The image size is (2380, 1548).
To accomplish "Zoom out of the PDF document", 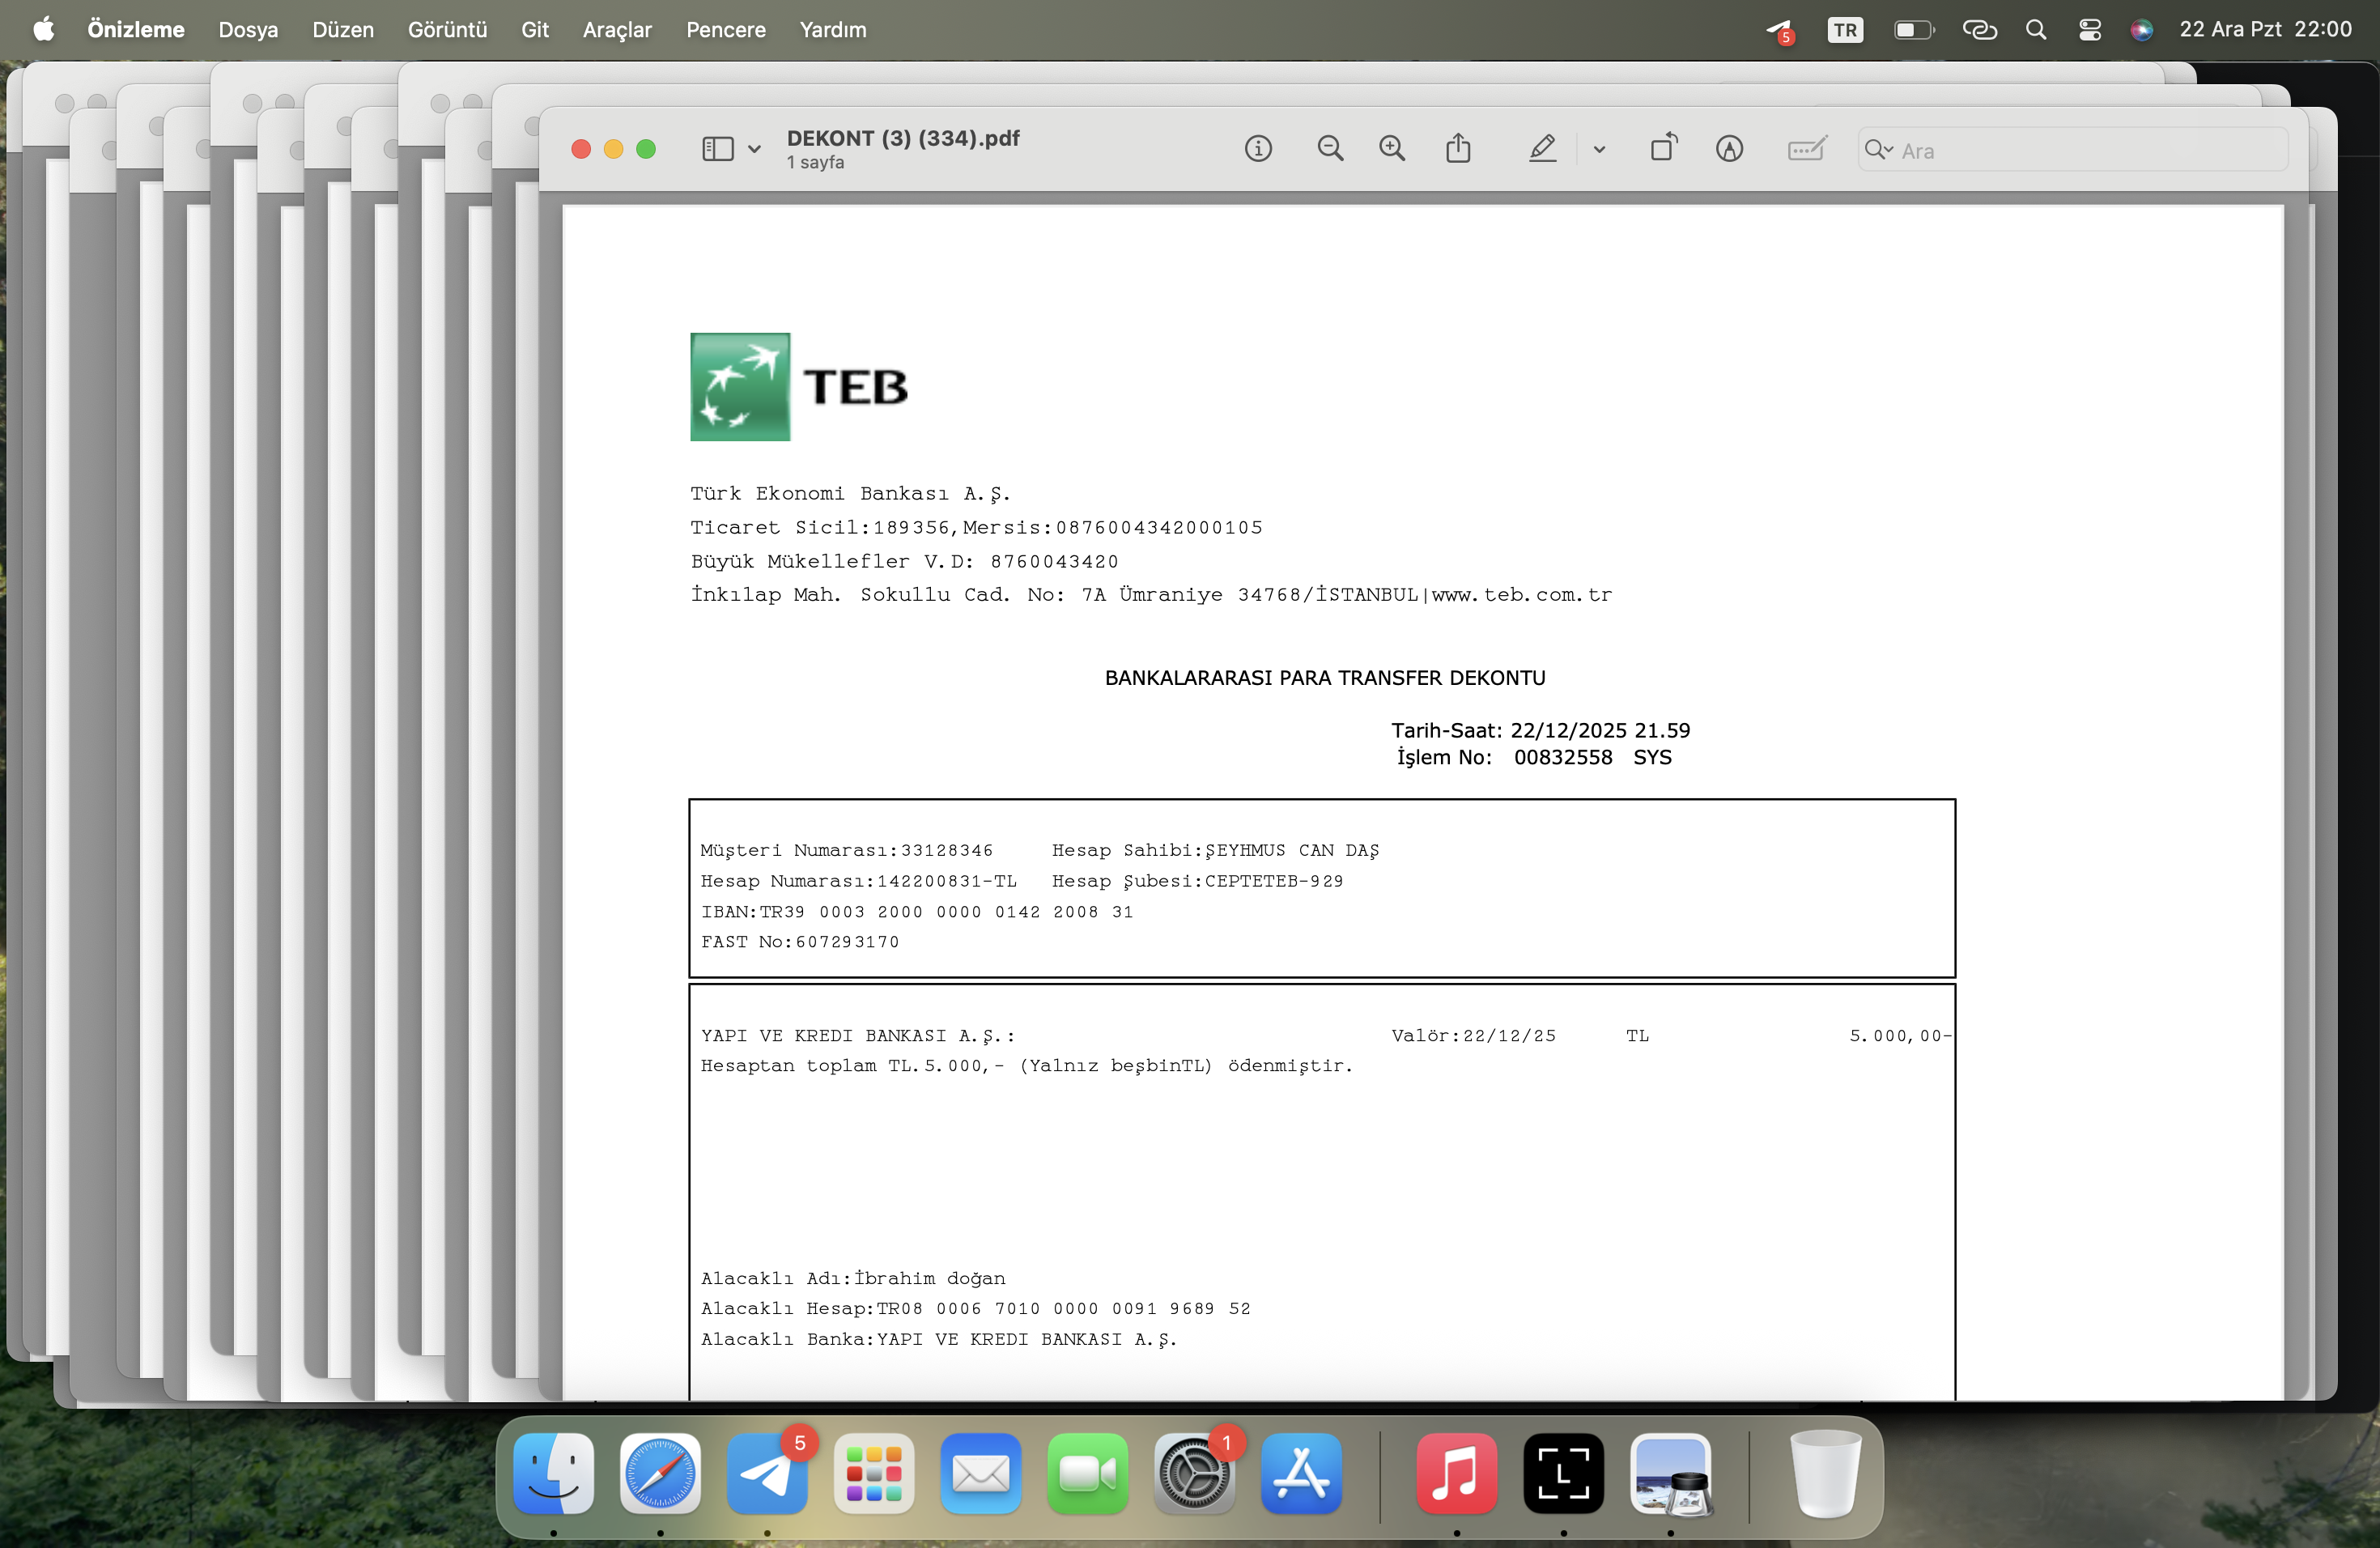I will [1330, 149].
